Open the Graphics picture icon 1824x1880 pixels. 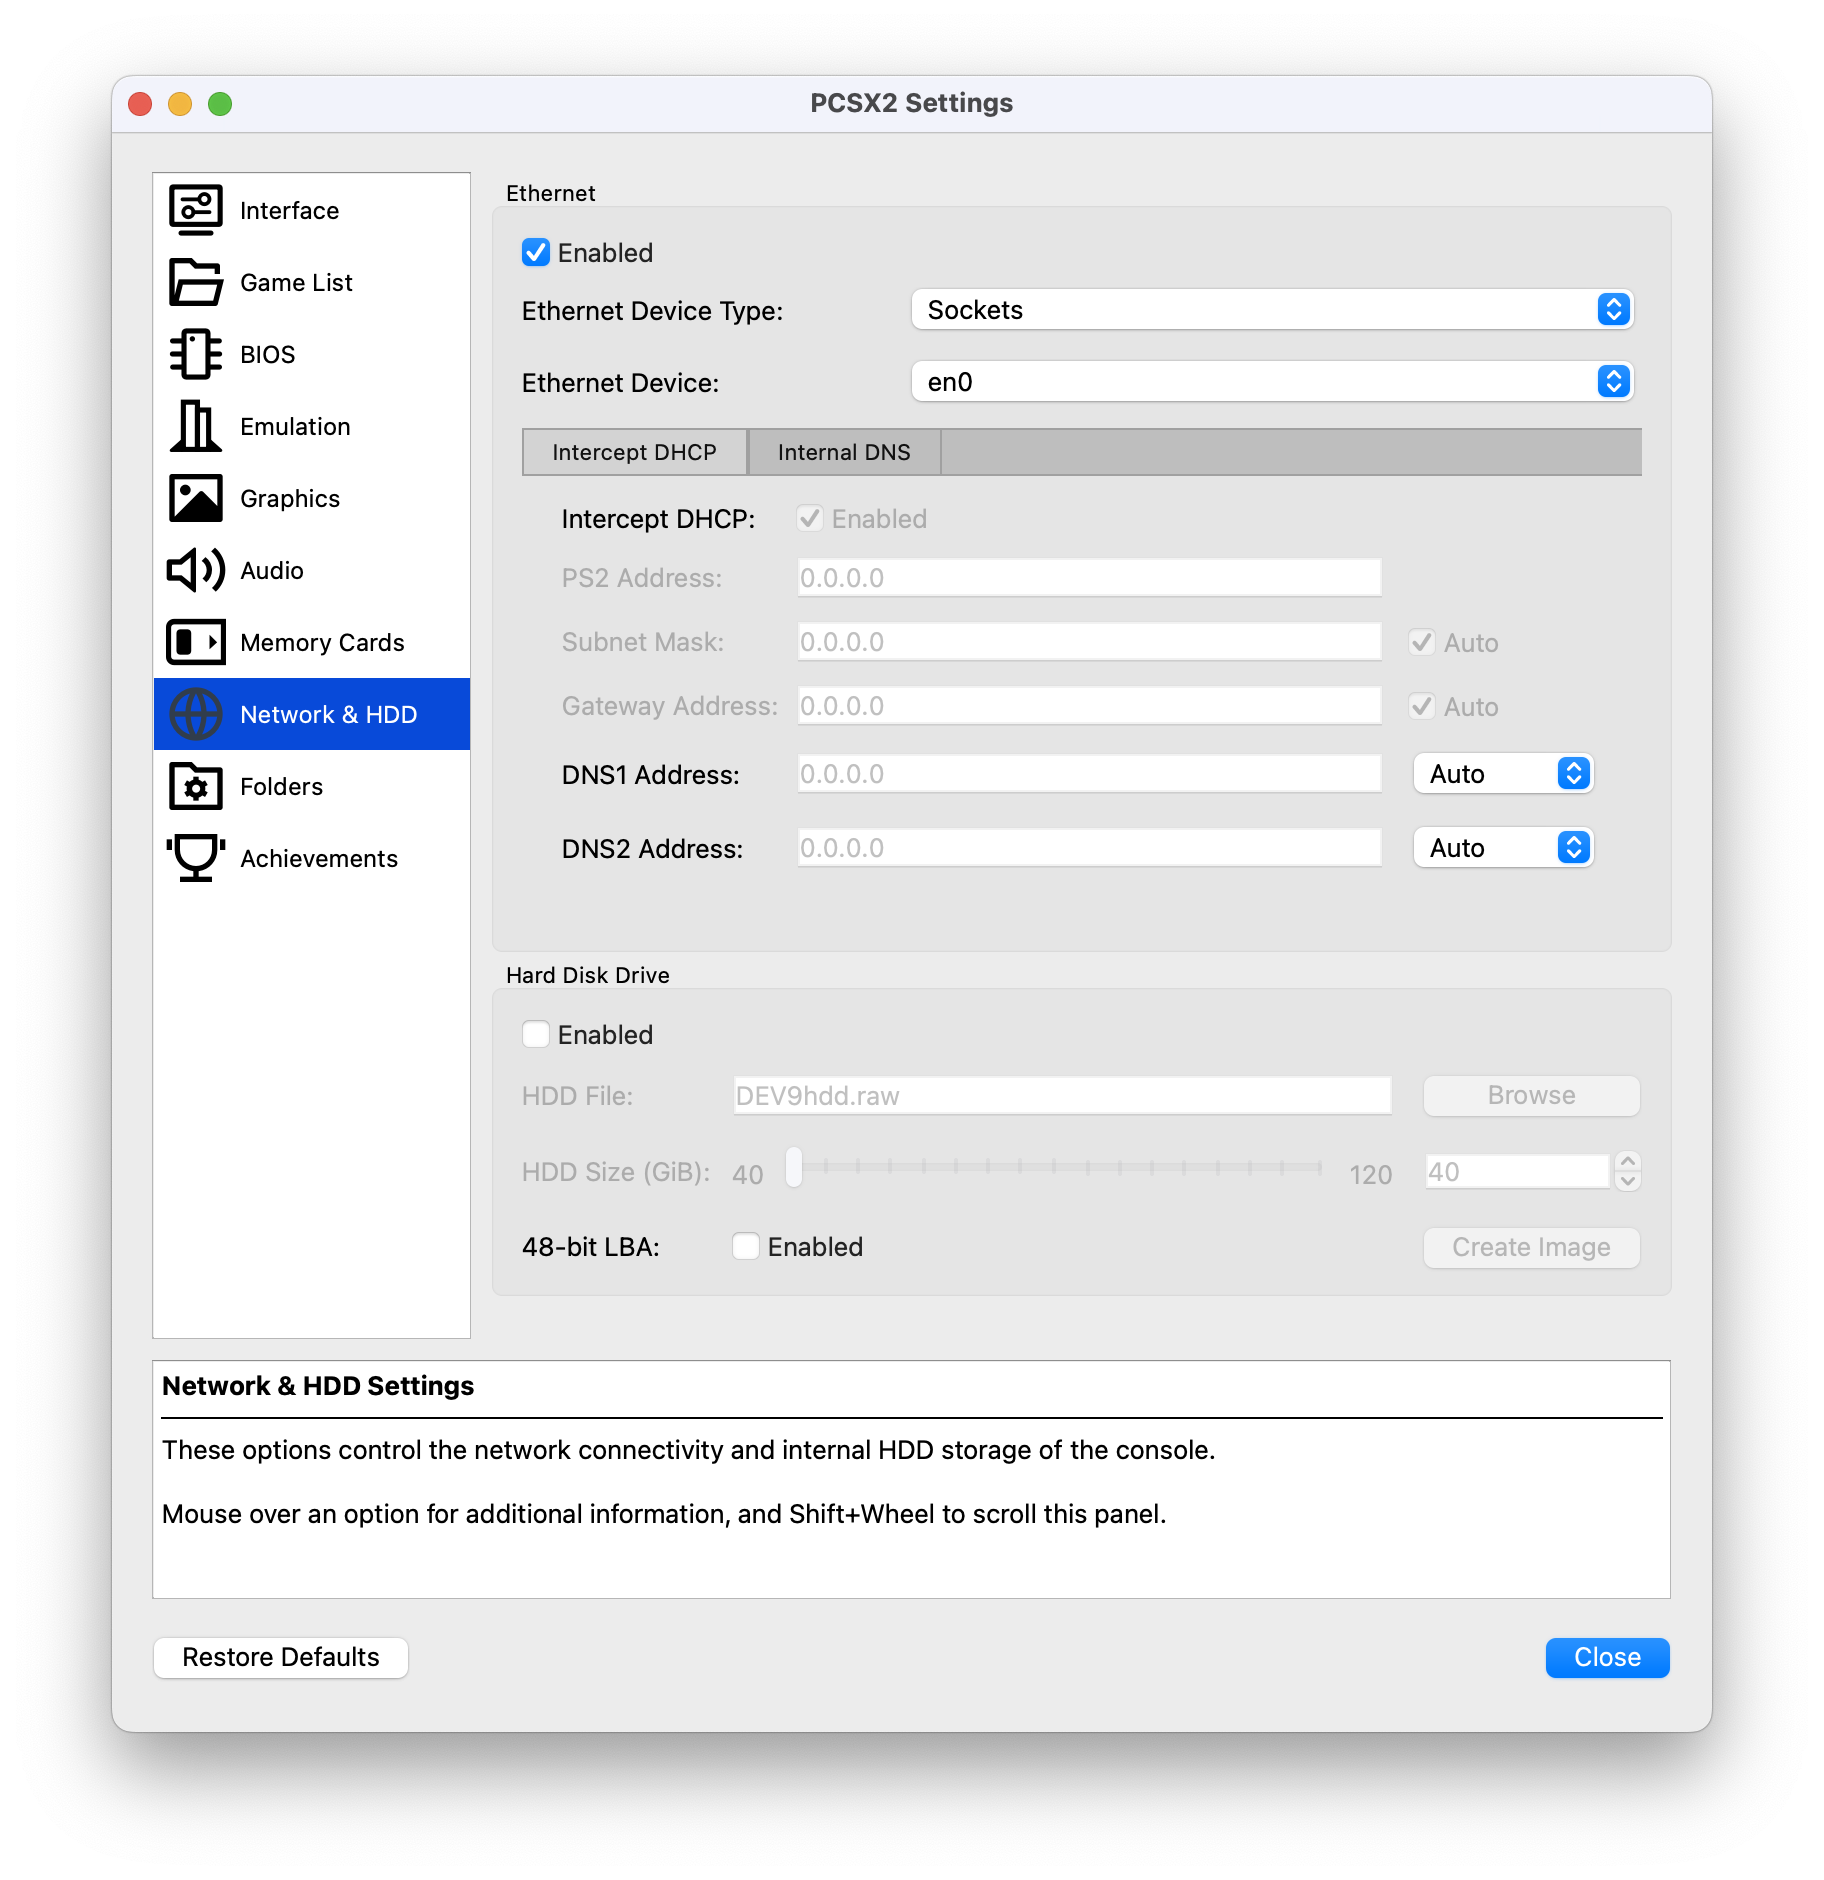click(196, 498)
